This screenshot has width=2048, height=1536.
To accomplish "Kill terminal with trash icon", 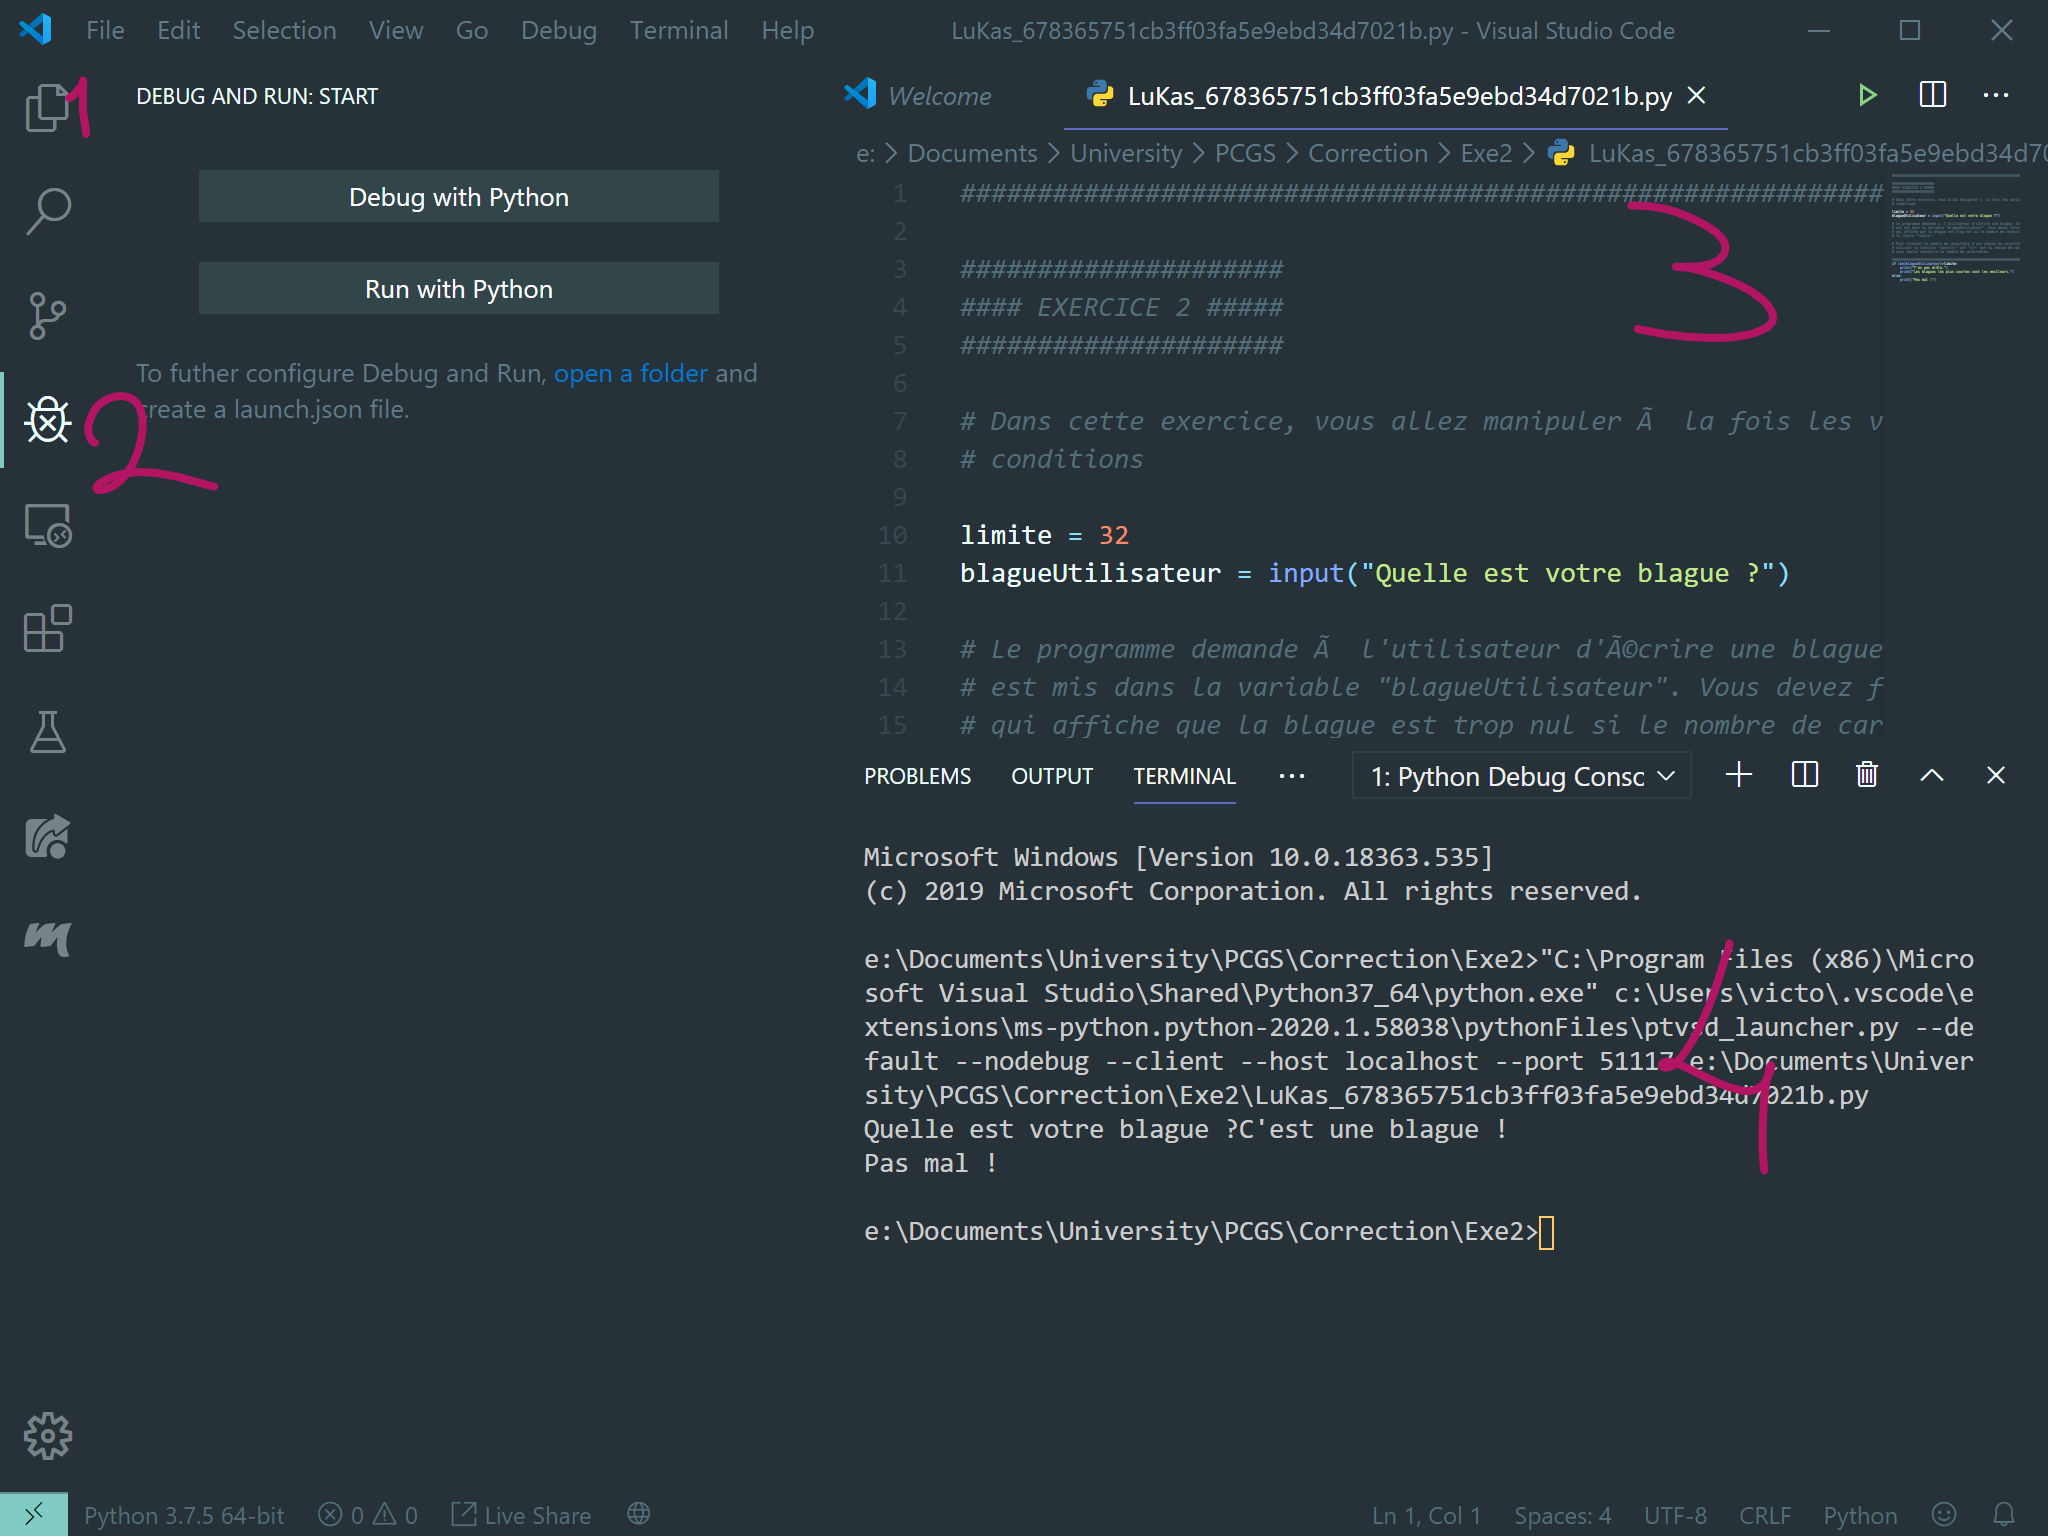I will pos(1866,776).
